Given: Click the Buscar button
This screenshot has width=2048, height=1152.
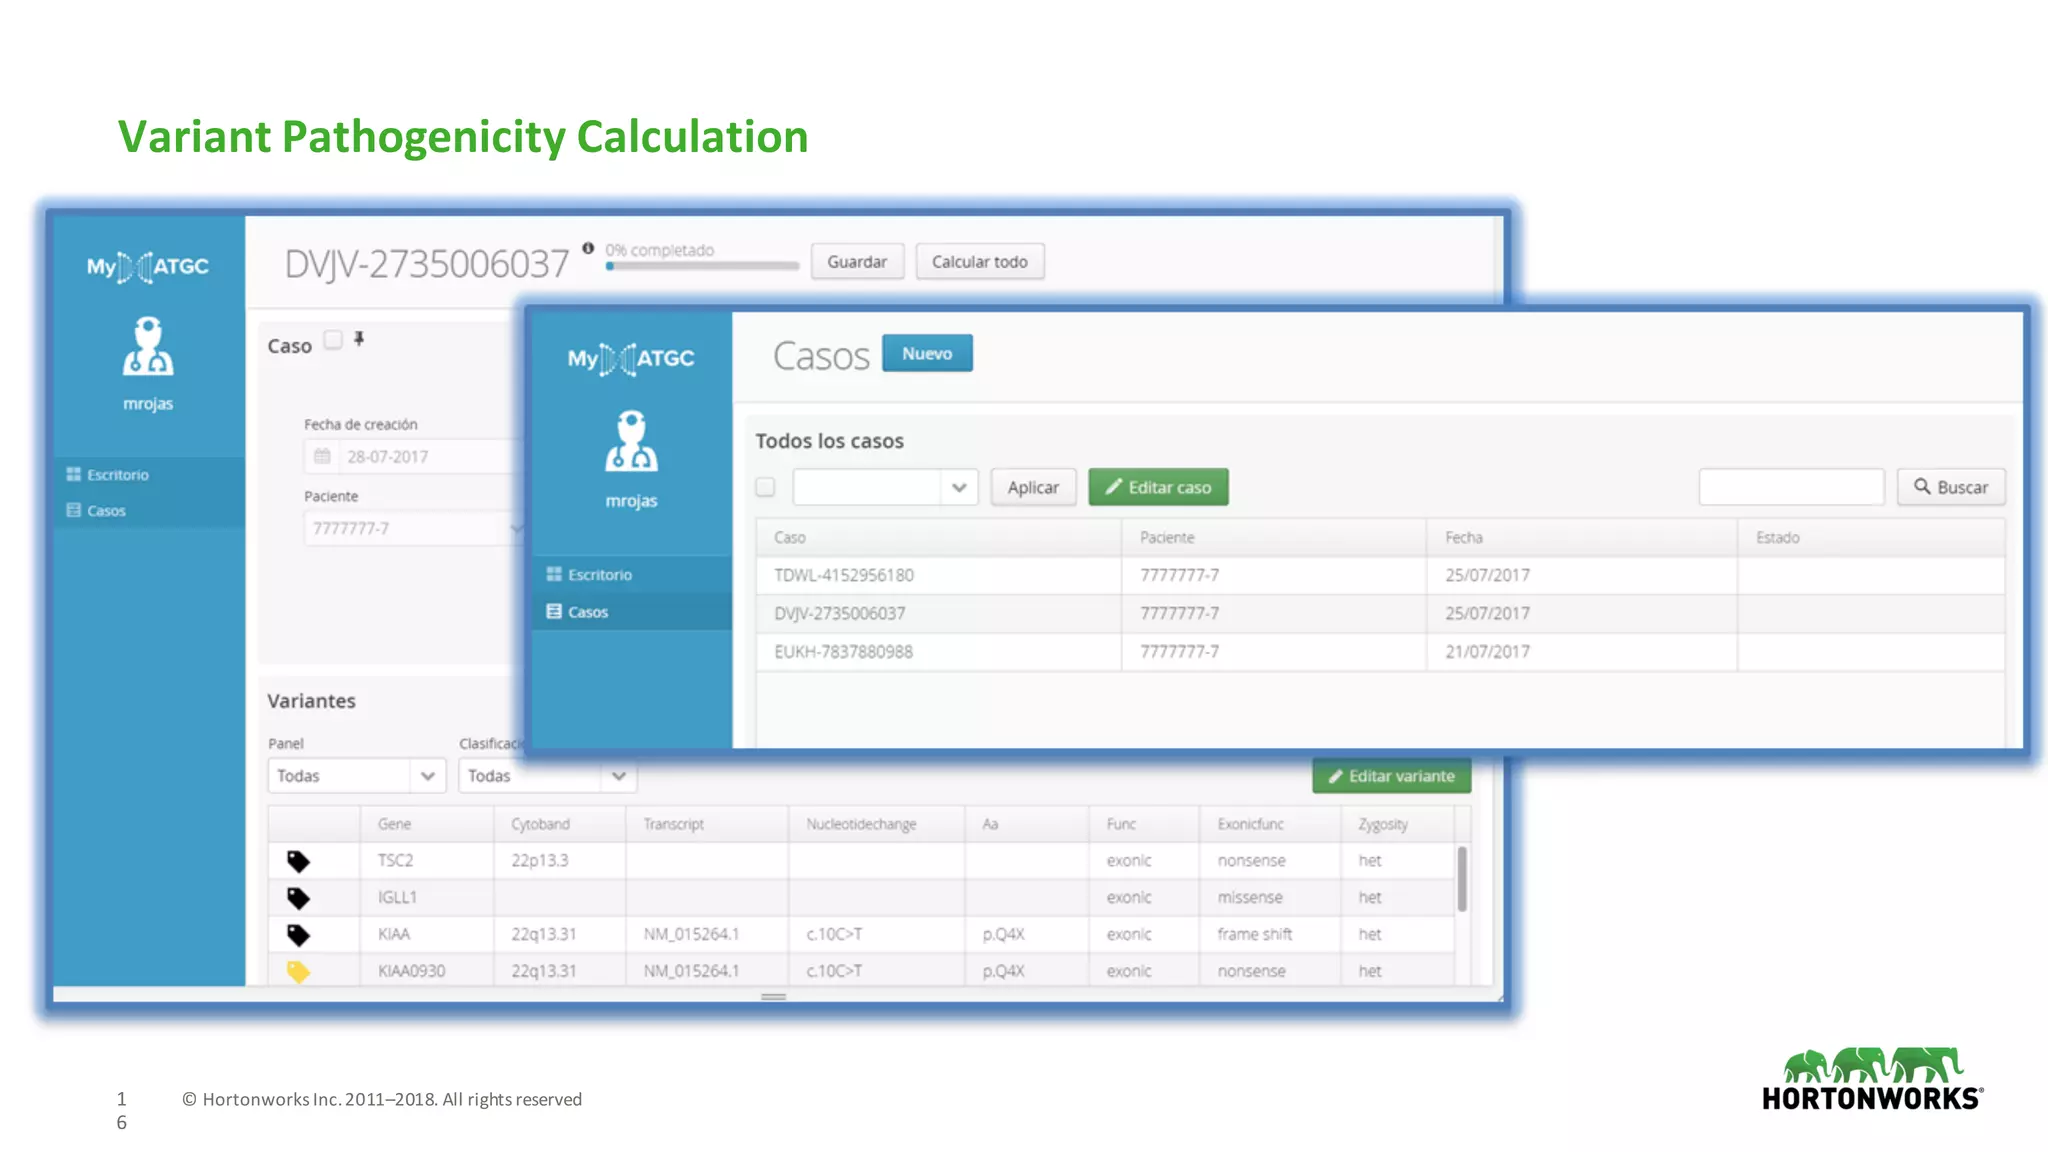Looking at the screenshot, I should [1951, 487].
